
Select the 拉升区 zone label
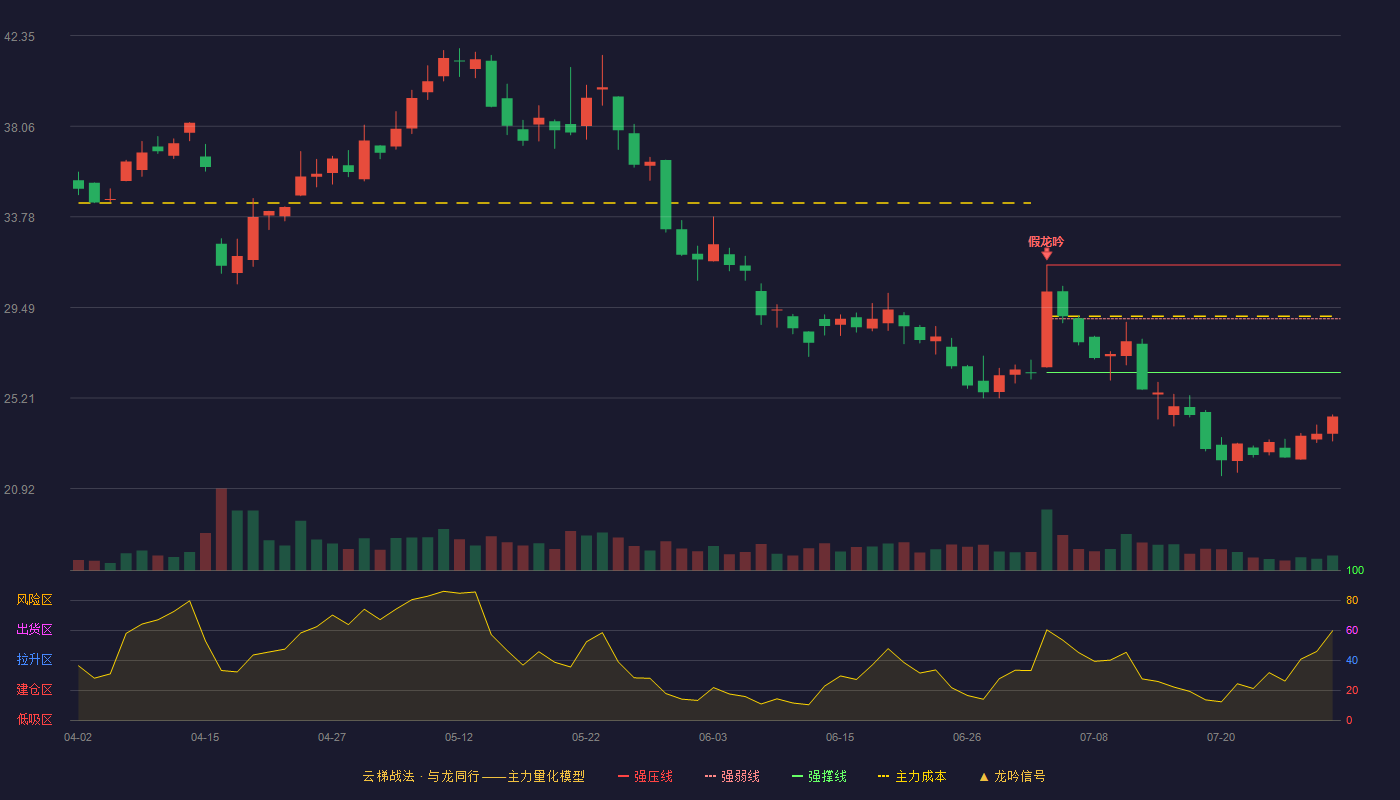[x=34, y=660]
